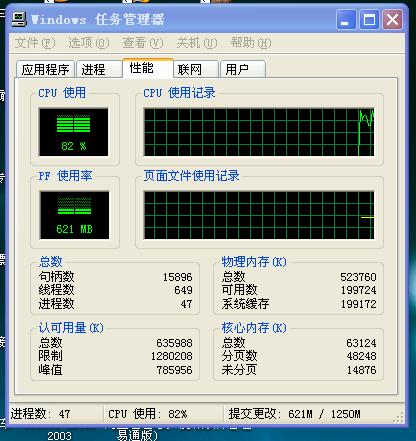Click the CPU 使用 82% gauge
This screenshot has width=416, height=441.
click(x=74, y=132)
